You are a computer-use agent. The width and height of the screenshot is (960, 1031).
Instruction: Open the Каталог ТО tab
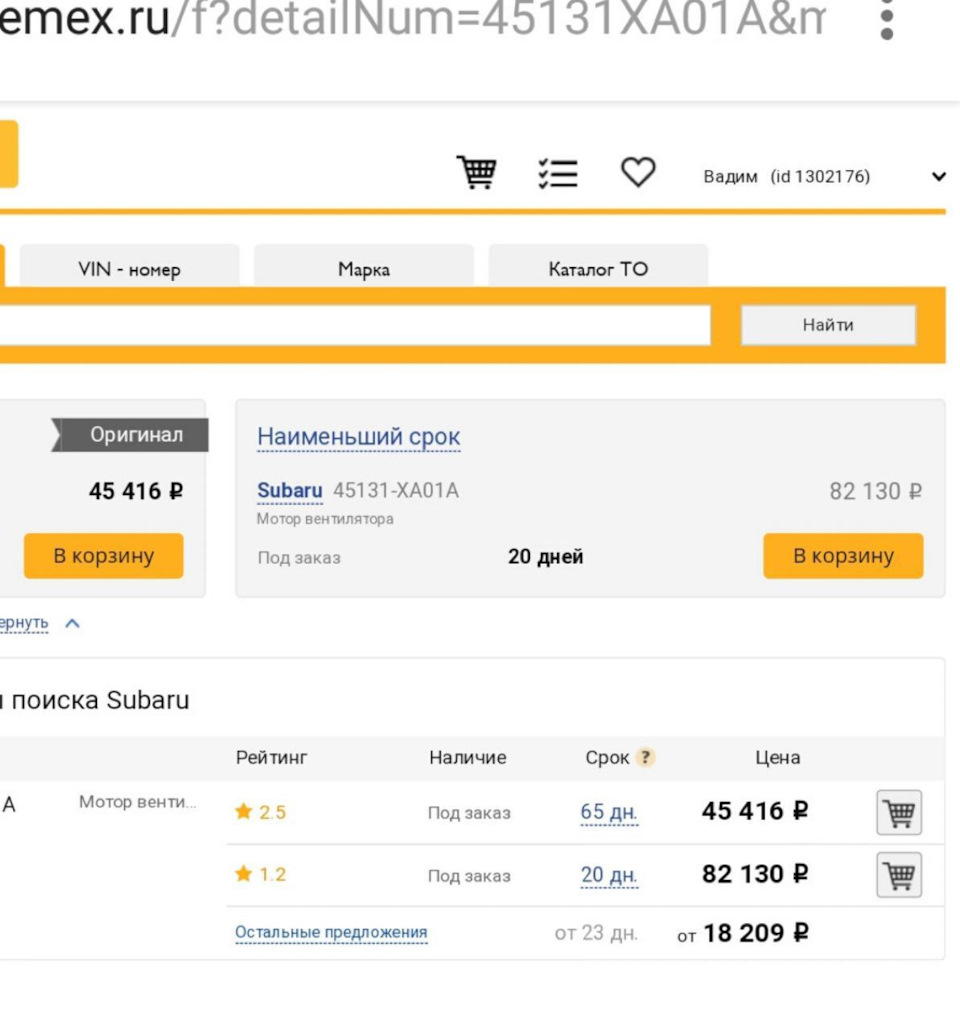598,269
